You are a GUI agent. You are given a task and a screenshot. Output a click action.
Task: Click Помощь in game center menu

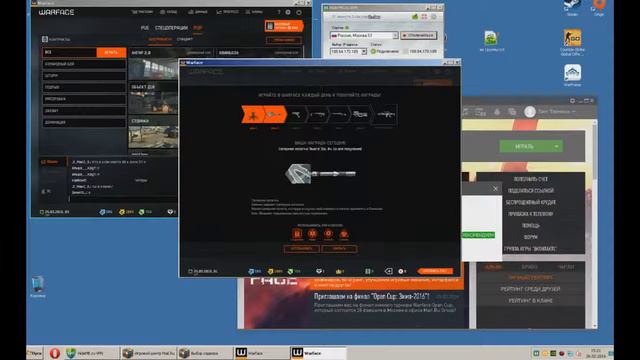click(531, 225)
